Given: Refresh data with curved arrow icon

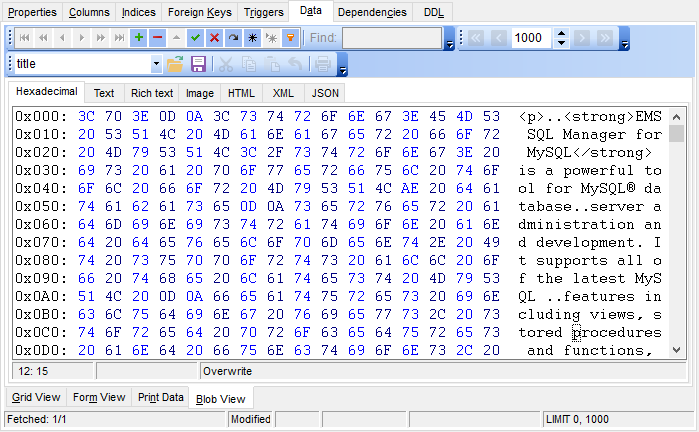Looking at the screenshot, I should [234, 38].
